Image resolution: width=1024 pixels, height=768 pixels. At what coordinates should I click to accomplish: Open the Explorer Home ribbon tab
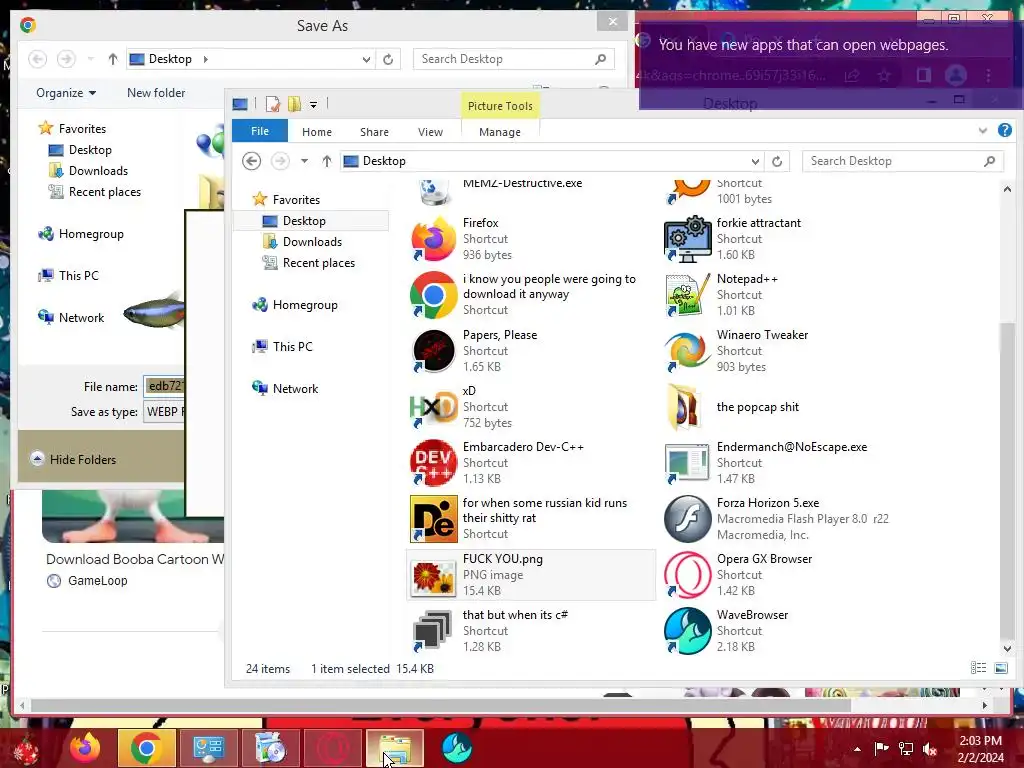click(x=317, y=132)
